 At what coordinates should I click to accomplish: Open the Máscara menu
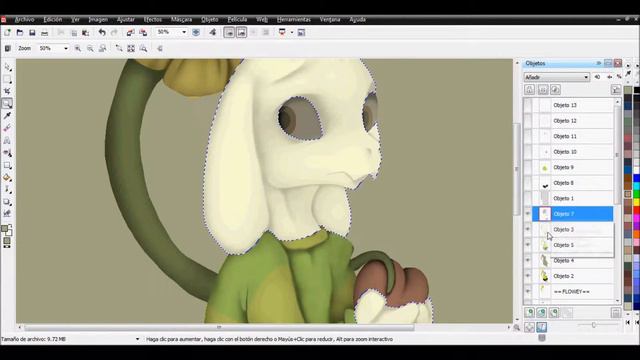(182, 20)
